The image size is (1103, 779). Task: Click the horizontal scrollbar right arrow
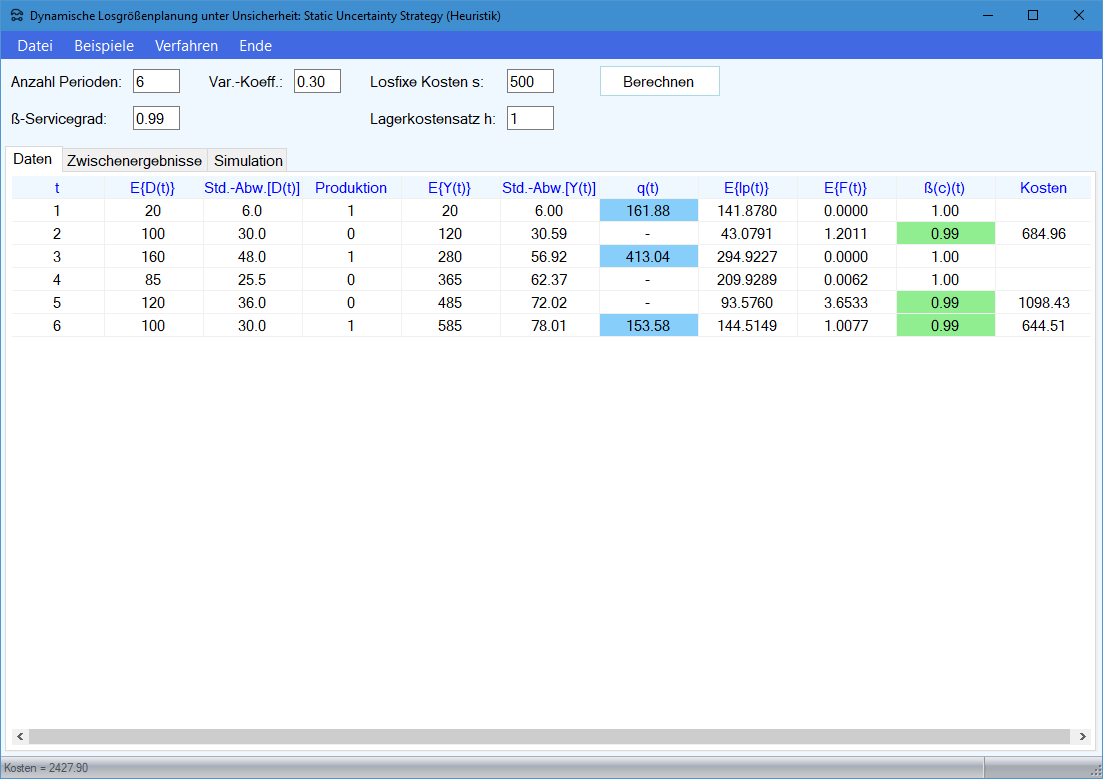click(1082, 737)
